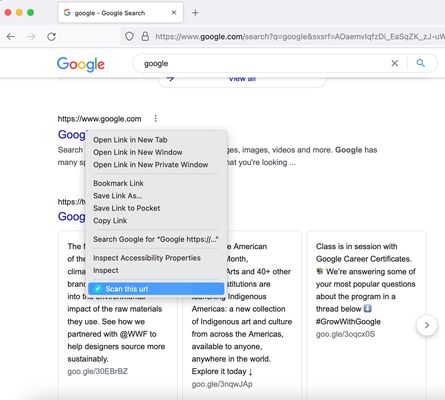Viewport: 445px width, 400px height.
Task: Click into the Google search field
Action: [x=263, y=63]
